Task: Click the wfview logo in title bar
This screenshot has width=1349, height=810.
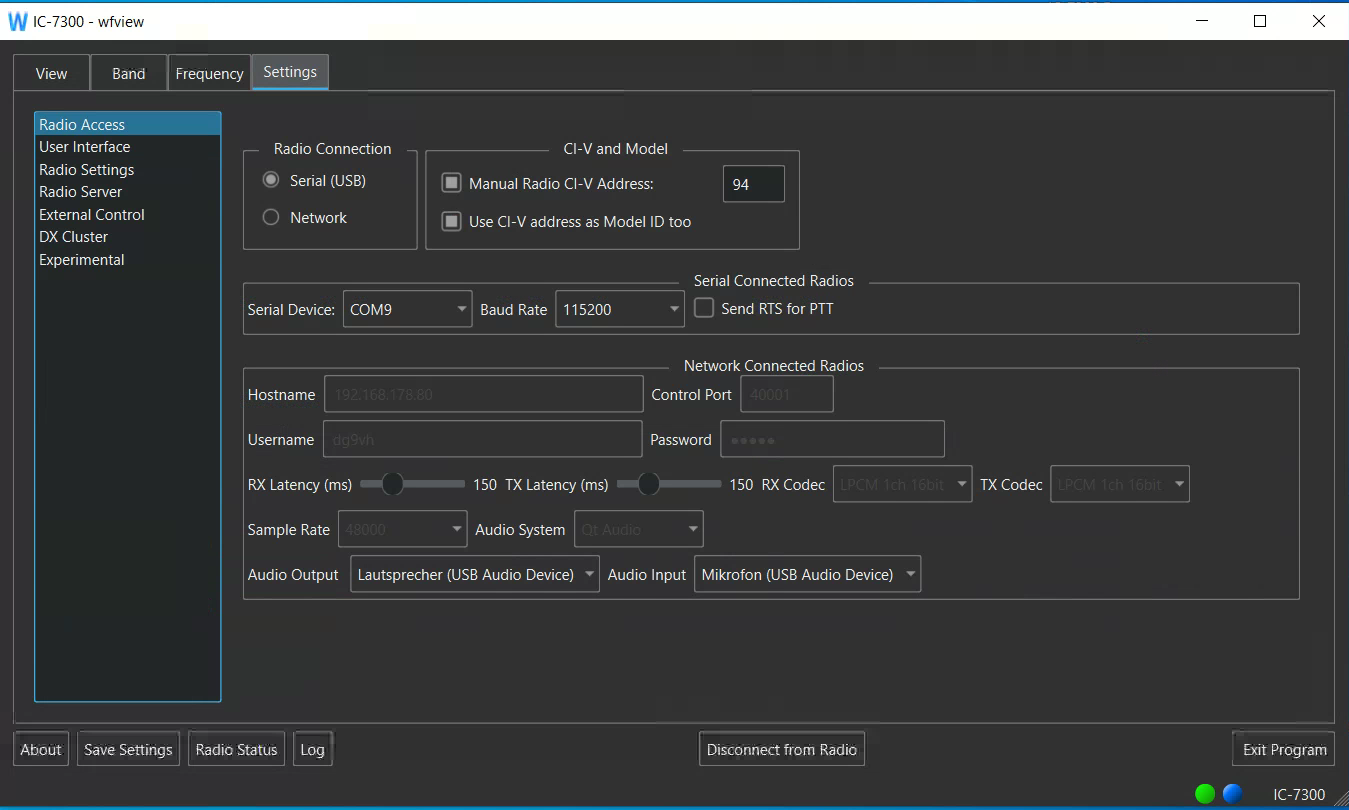Action: click(17, 21)
